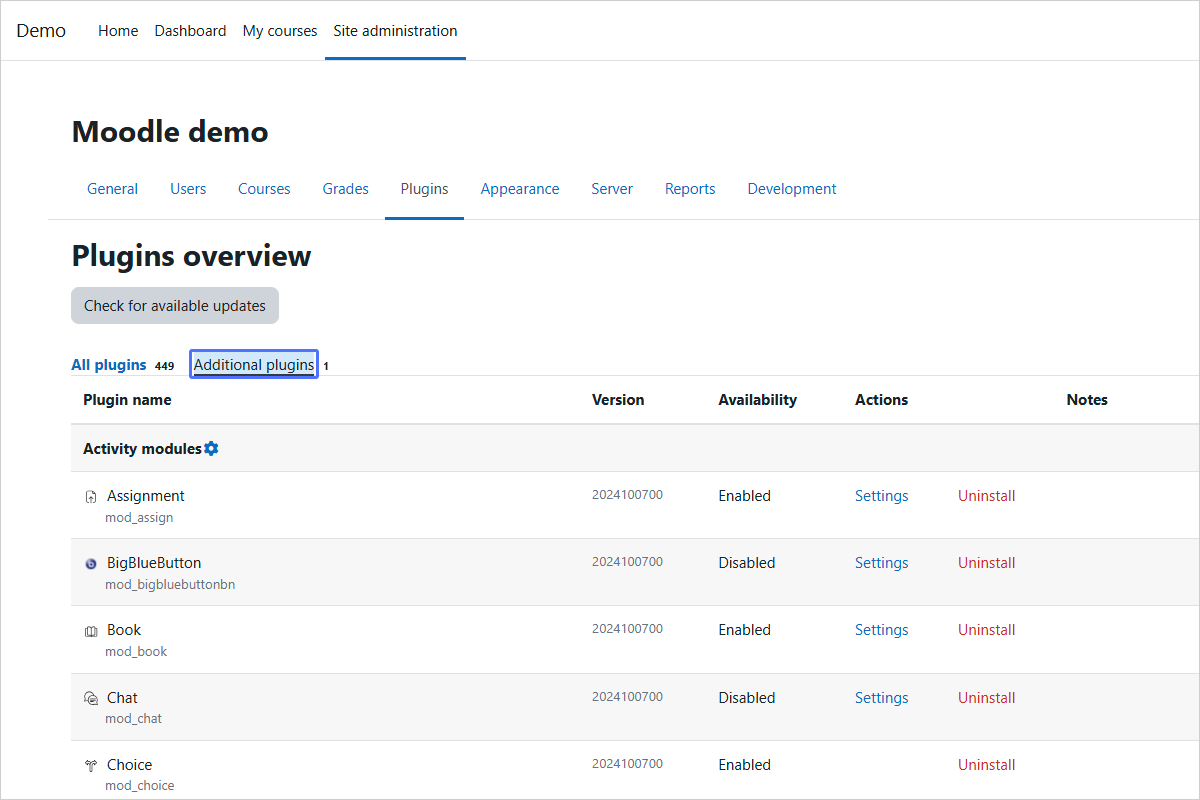Click mod_book component text
Screen dimensions: 1200x800
pos(136,652)
